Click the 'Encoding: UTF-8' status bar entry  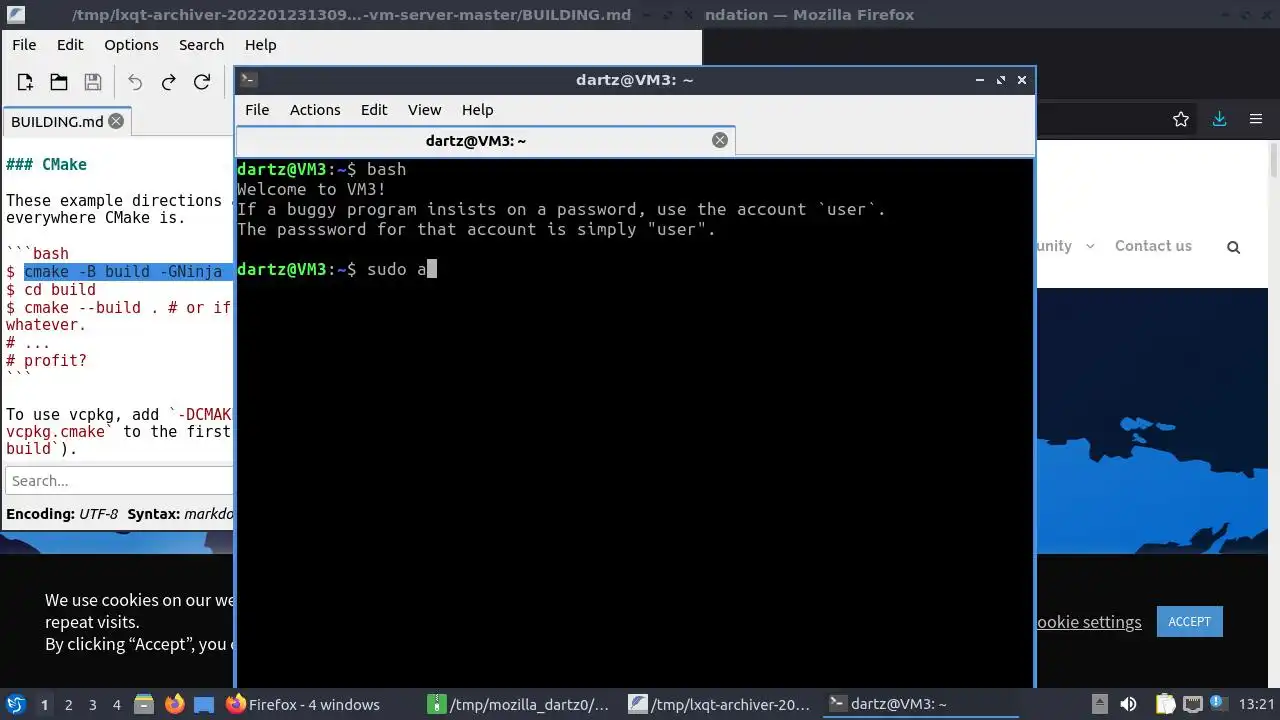pos(62,514)
